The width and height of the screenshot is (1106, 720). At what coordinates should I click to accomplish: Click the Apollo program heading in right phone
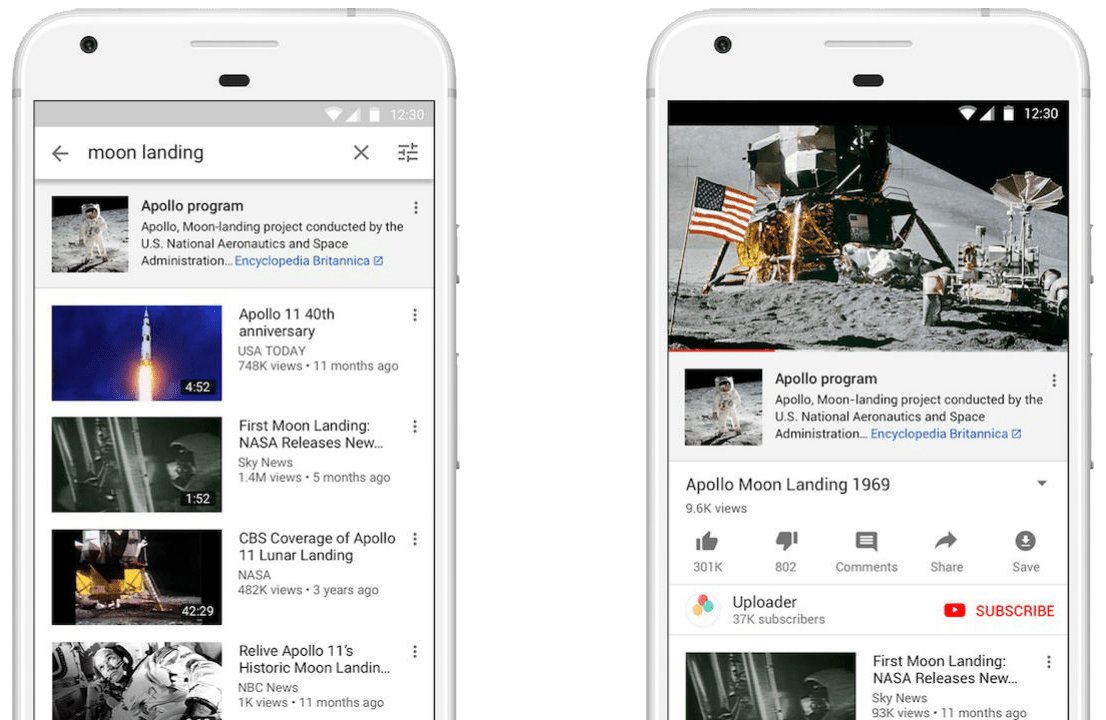click(x=826, y=379)
